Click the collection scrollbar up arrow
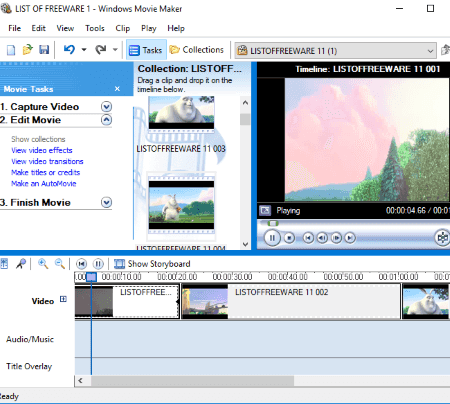The width and height of the screenshot is (450, 404). (x=245, y=103)
